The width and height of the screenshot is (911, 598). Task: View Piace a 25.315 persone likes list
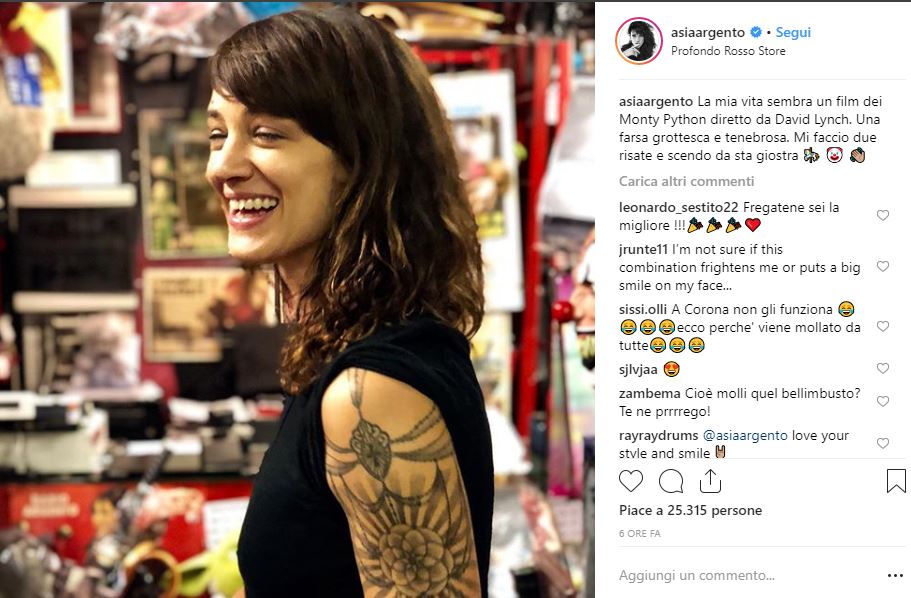[x=690, y=510]
